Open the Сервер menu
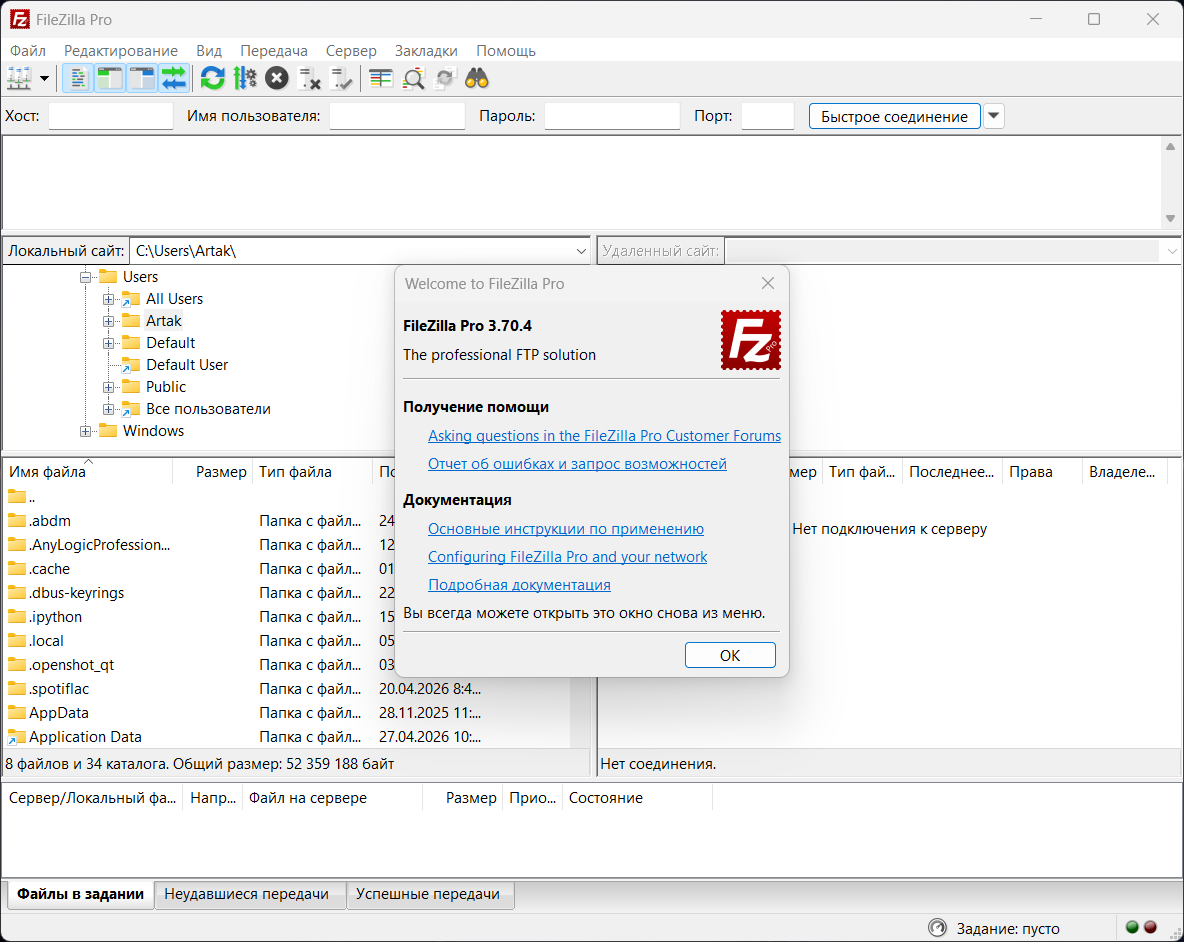1184x942 pixels. tap(351, 51)
